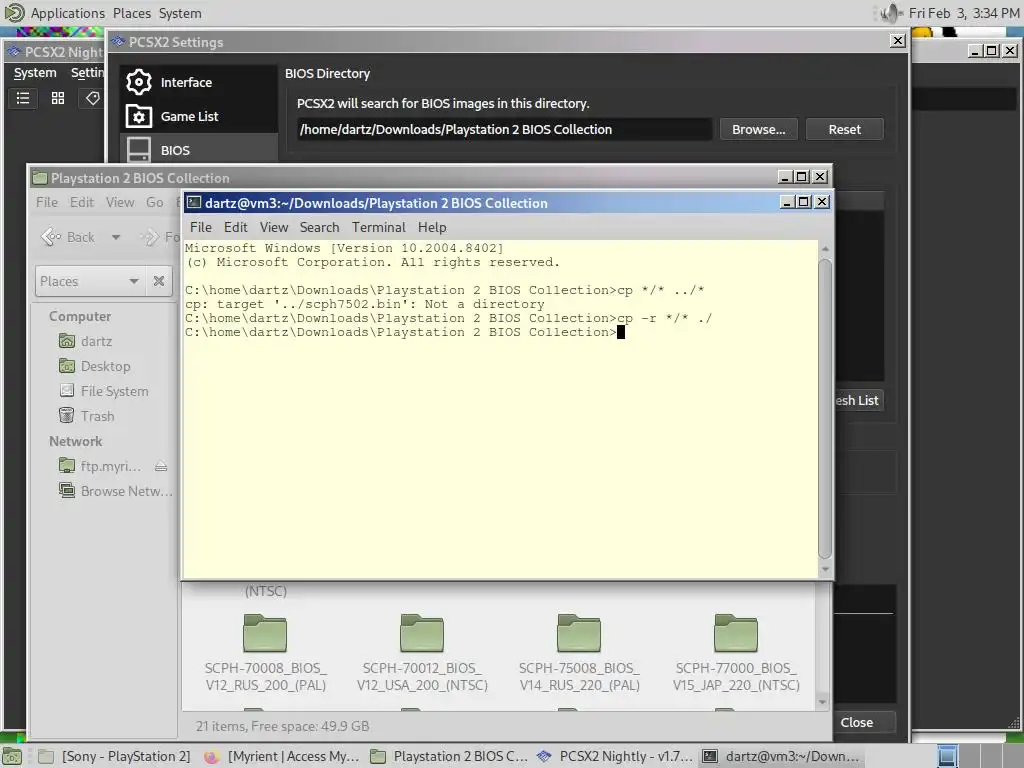Open Go menu in file manager window

(x=155, y=202)
